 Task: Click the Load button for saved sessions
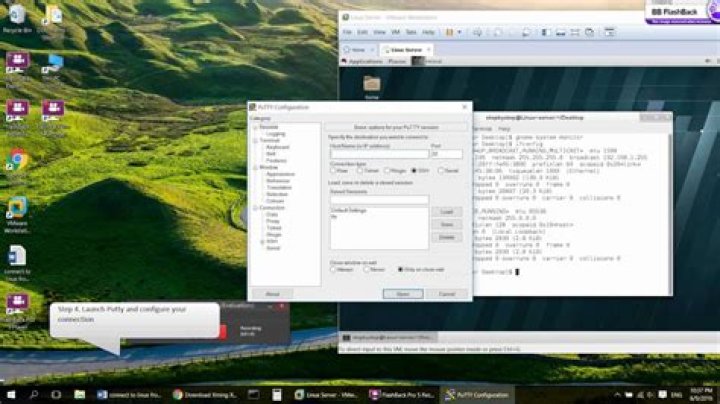point(447,212)
